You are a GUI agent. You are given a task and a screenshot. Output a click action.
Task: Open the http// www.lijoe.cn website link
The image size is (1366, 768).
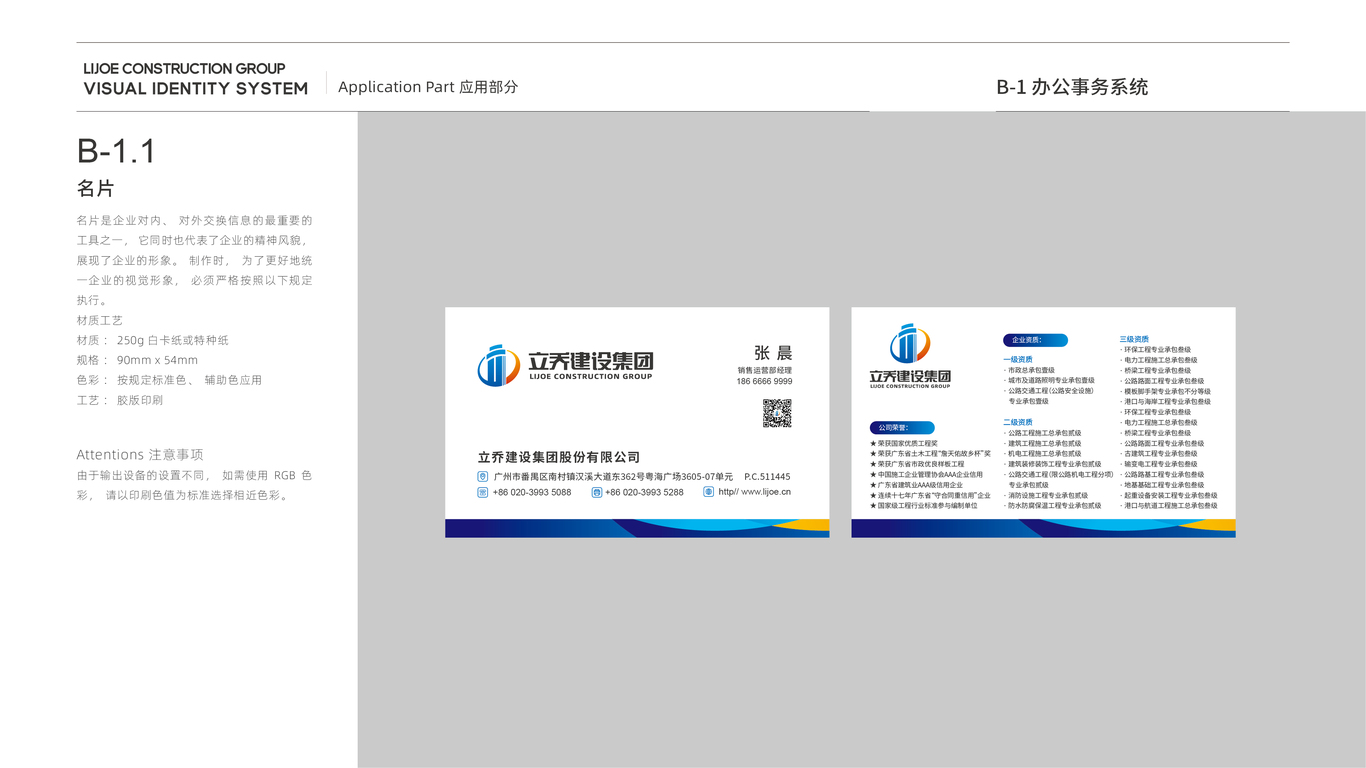pos(755,492)
